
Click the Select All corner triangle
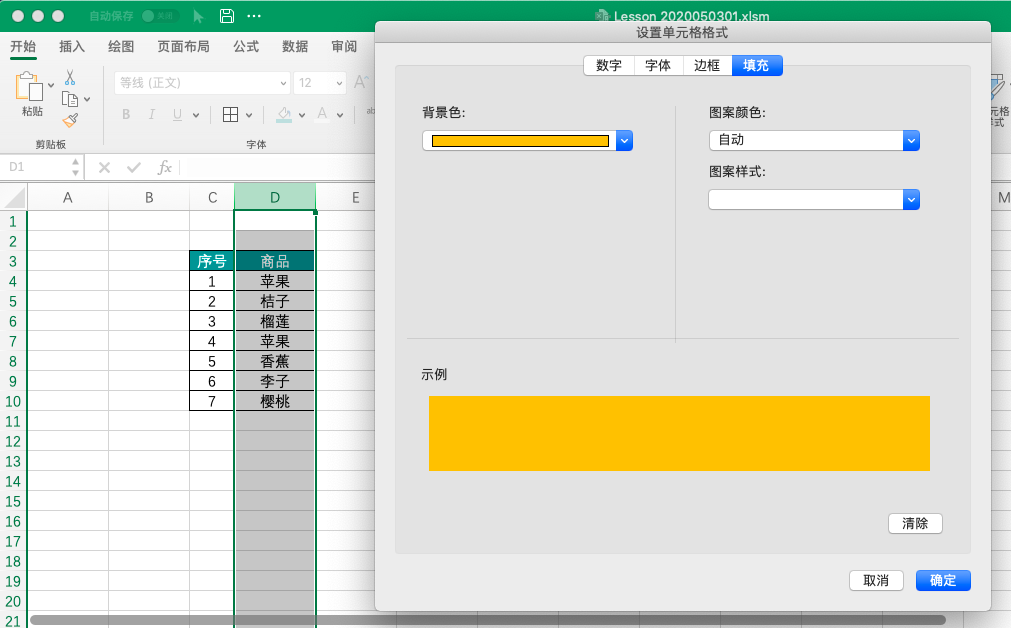tap(15, 197)
